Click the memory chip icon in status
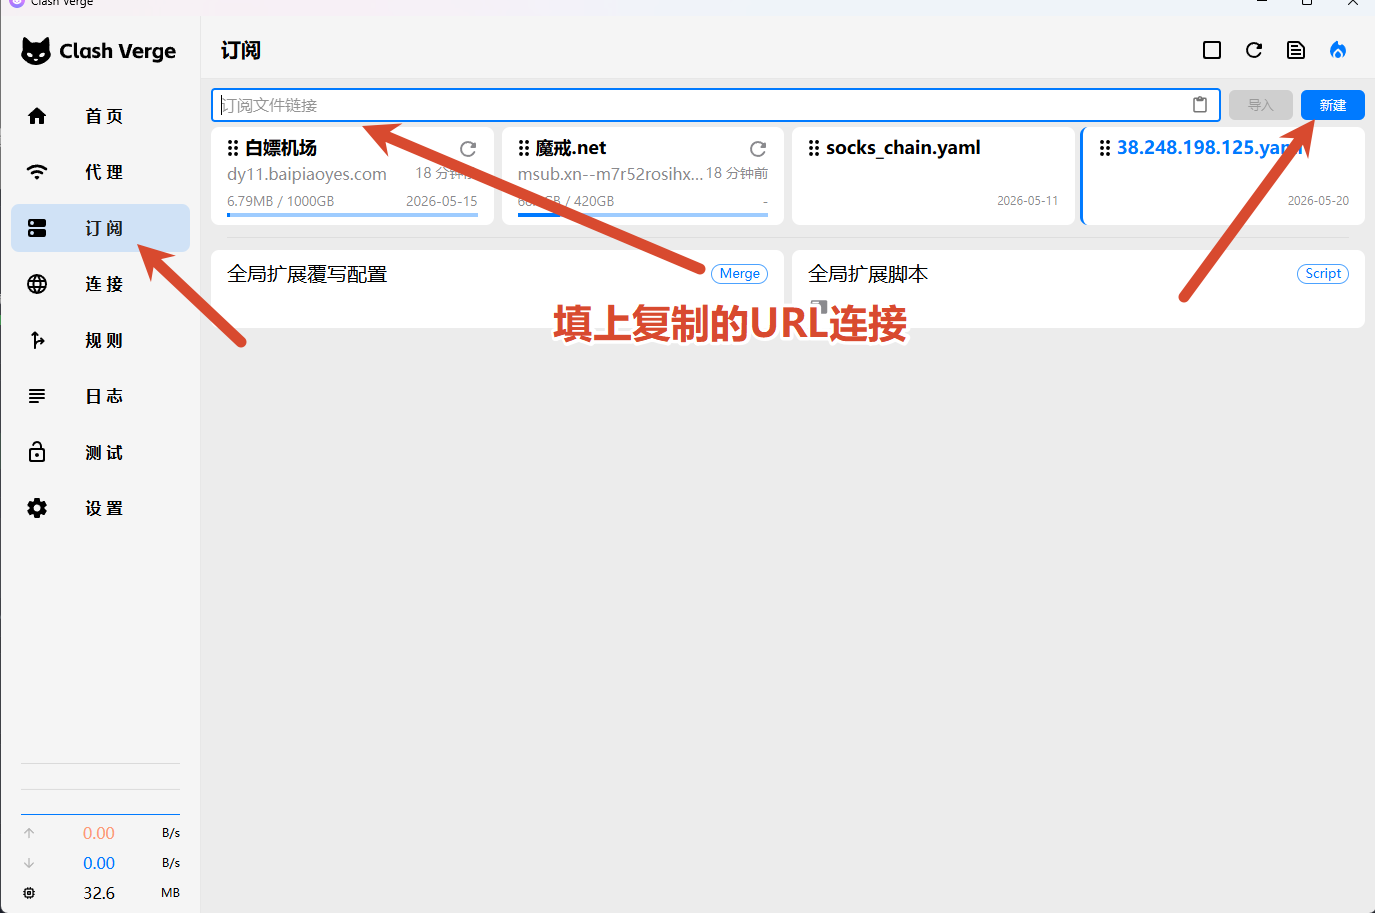 (x=29, y=893)
